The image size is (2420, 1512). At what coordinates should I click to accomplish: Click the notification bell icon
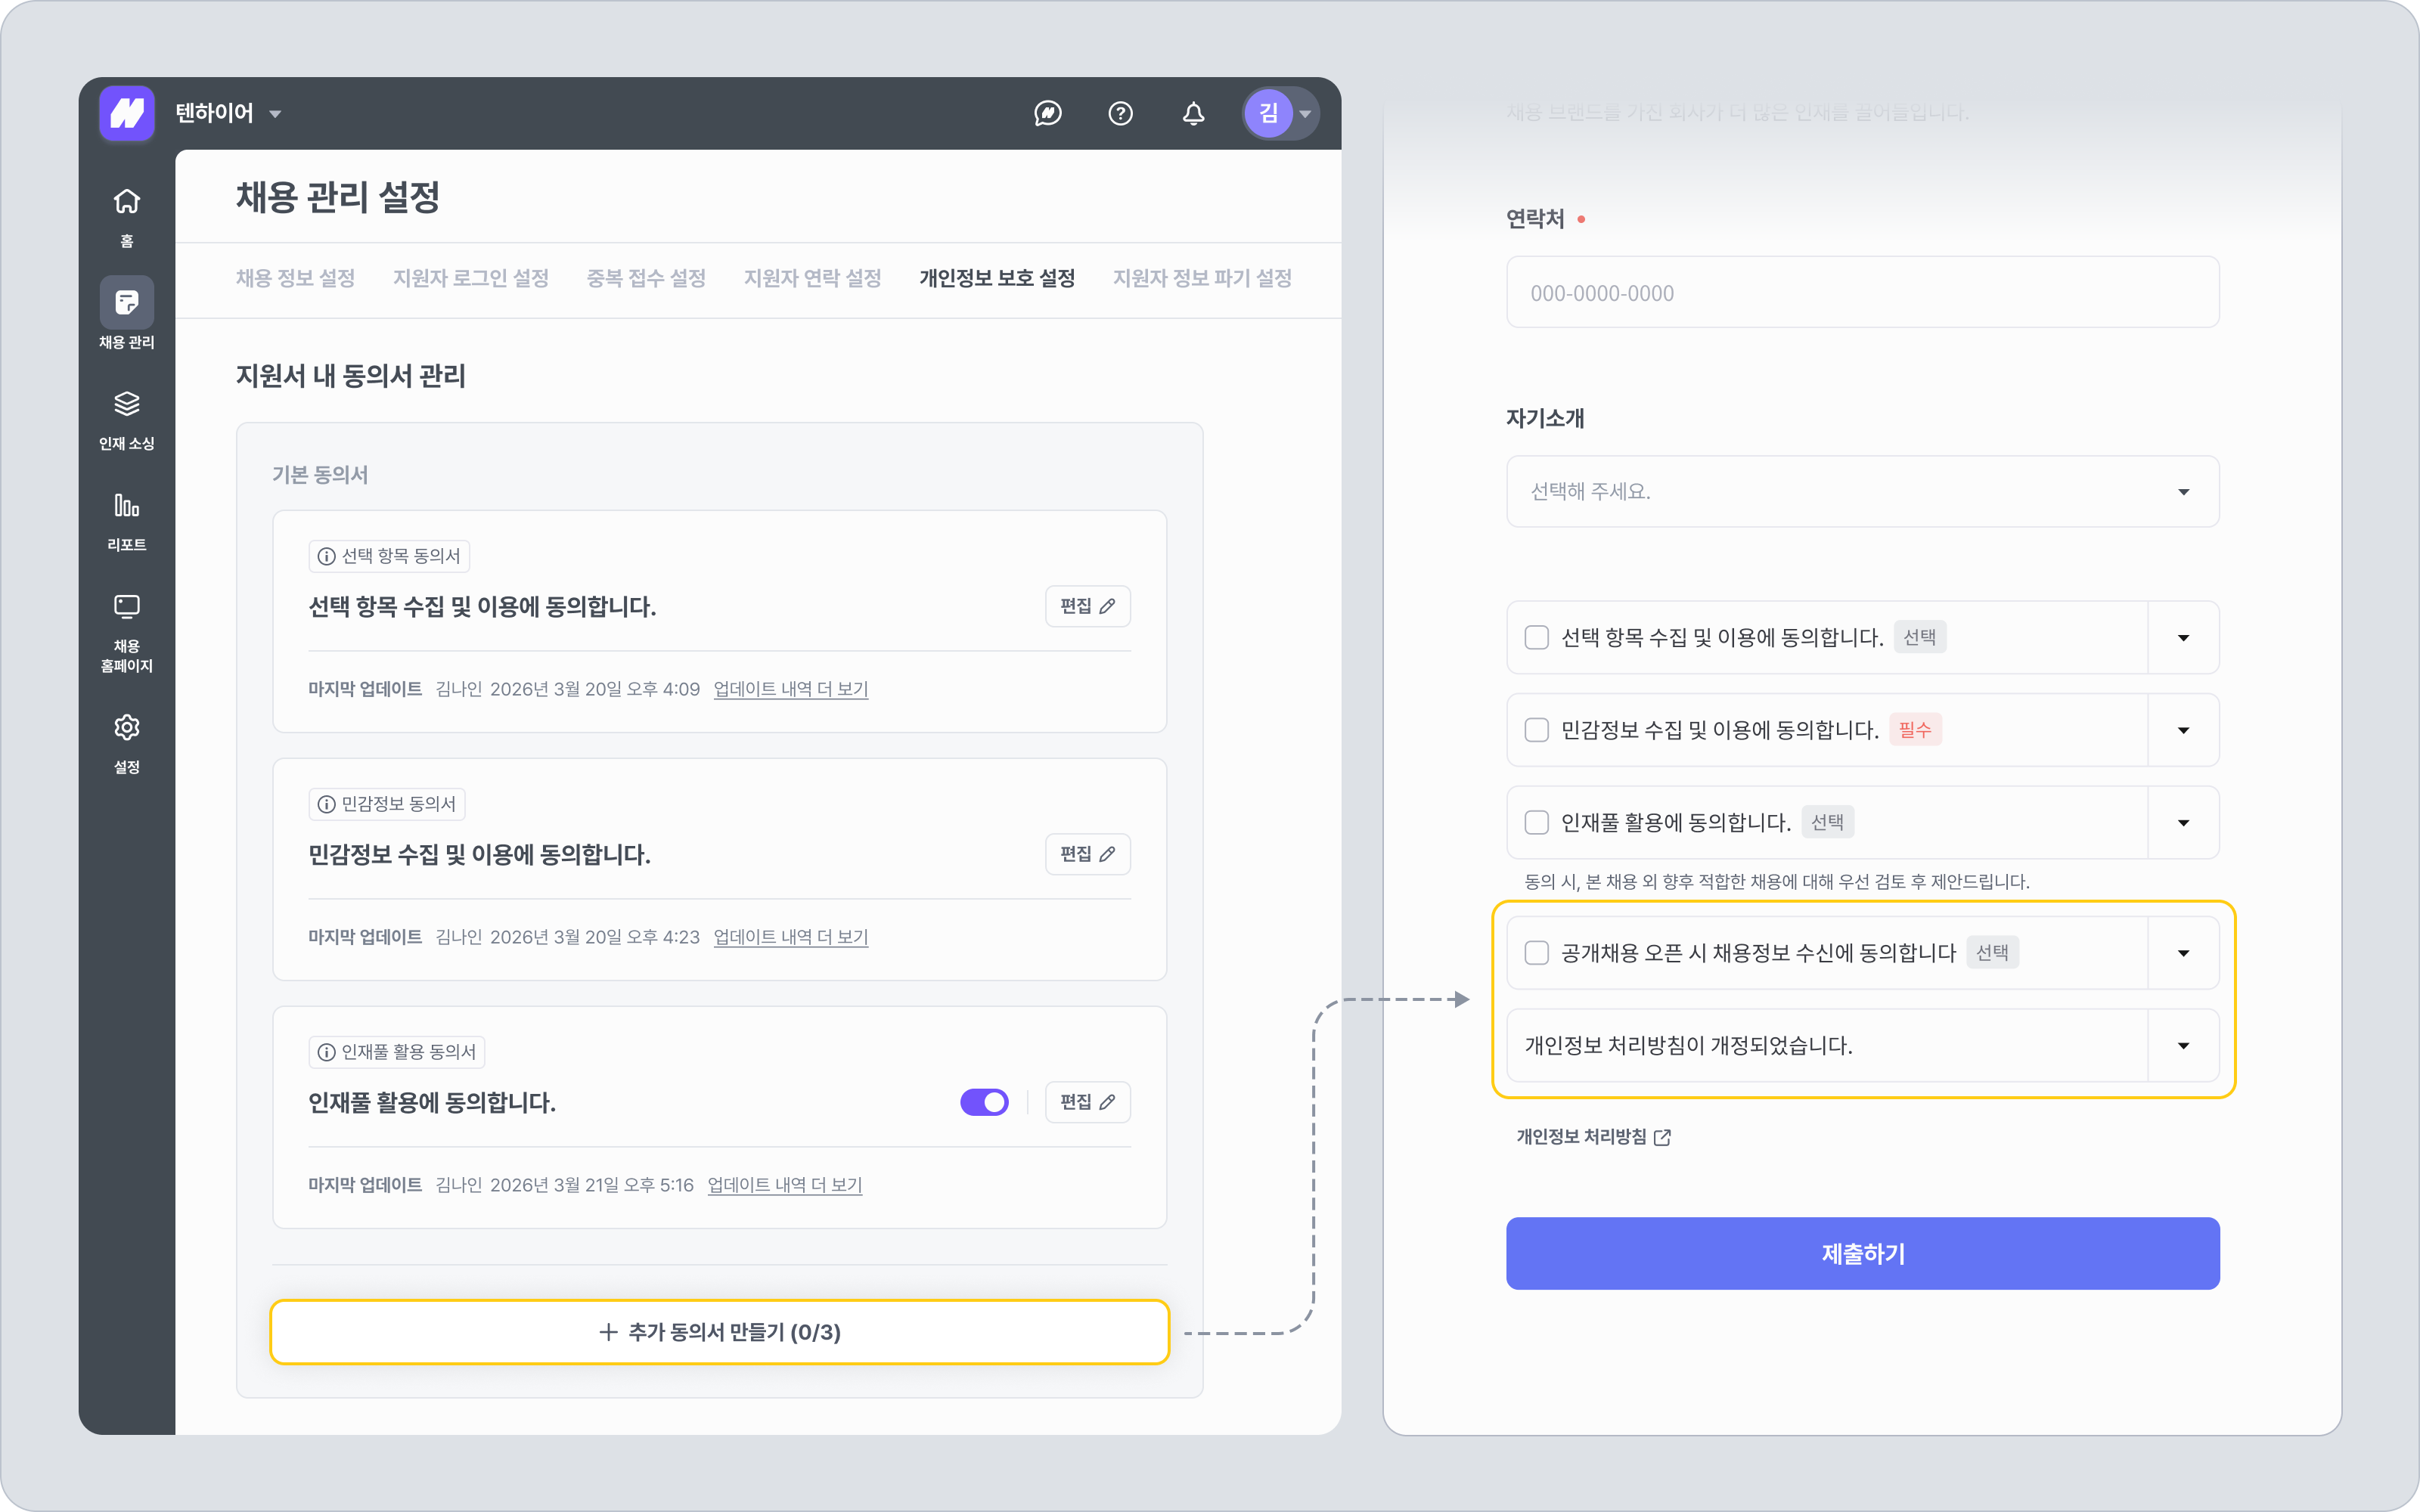coord(1193,114)
